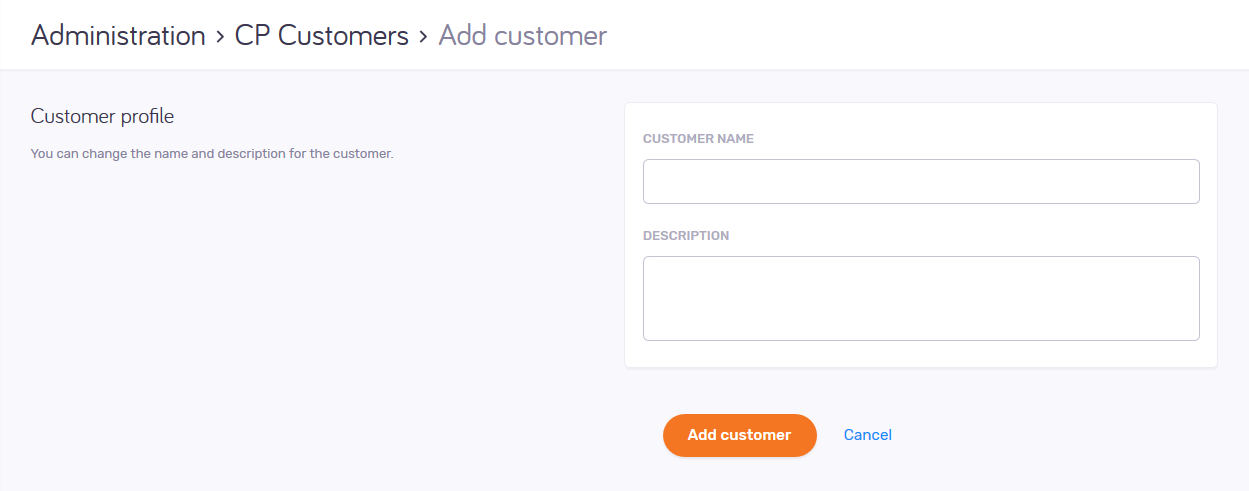
Task: Click the bottom edge of Description box
Action: tap(920, 339)
